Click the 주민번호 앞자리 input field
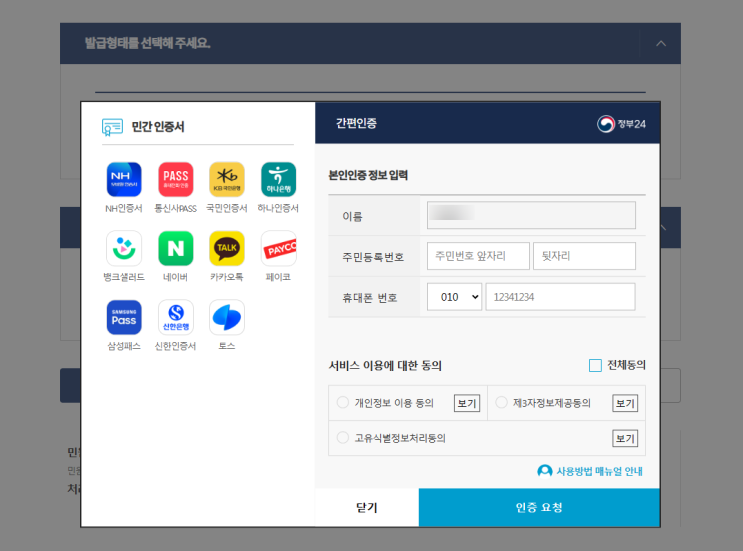Viewport: 743px width, 551px height. pos(478,256)
